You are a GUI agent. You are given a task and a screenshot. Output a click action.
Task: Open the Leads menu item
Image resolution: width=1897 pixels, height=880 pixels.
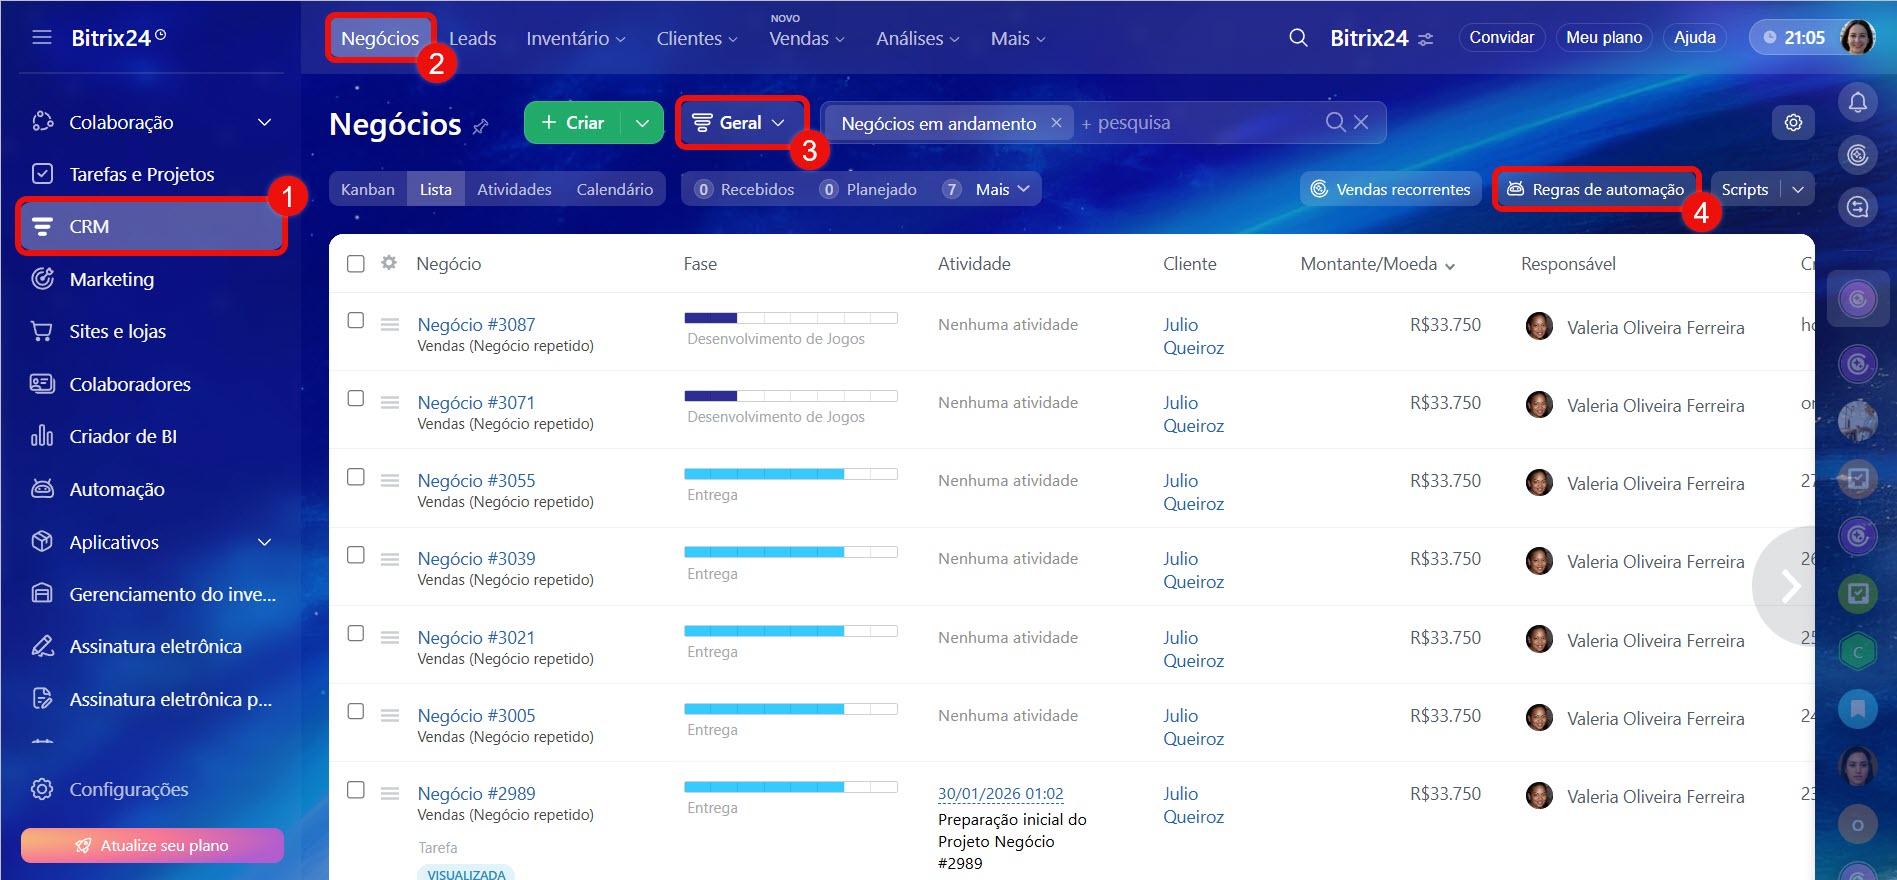coord(472,38)
